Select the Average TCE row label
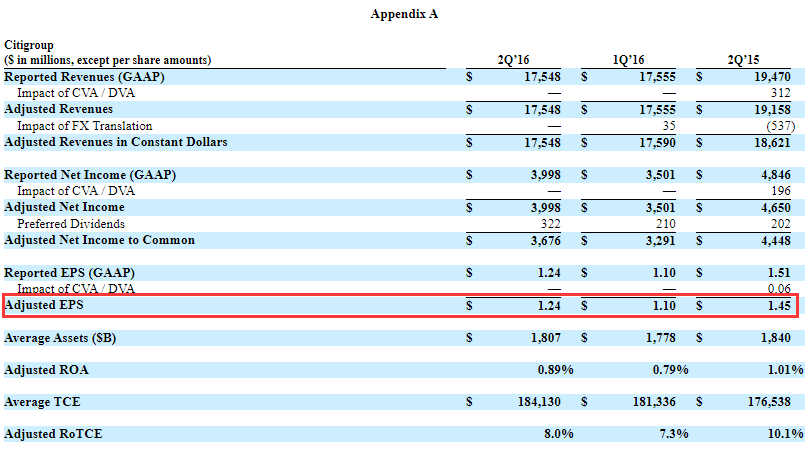 tap(42, 402)
